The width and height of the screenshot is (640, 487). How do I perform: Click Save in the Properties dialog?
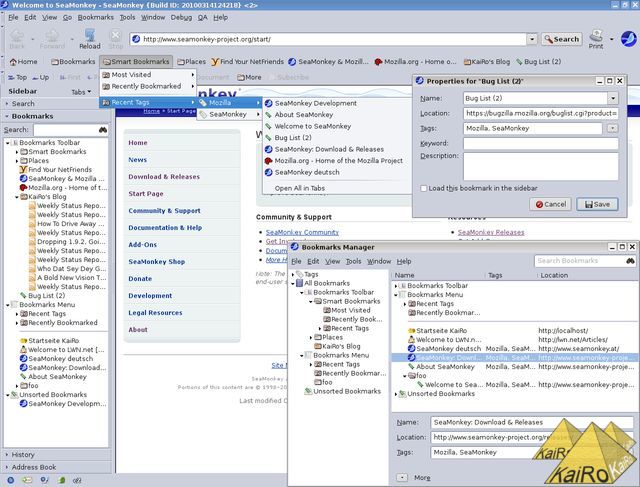pyautogui.click(x=596, y=204)
